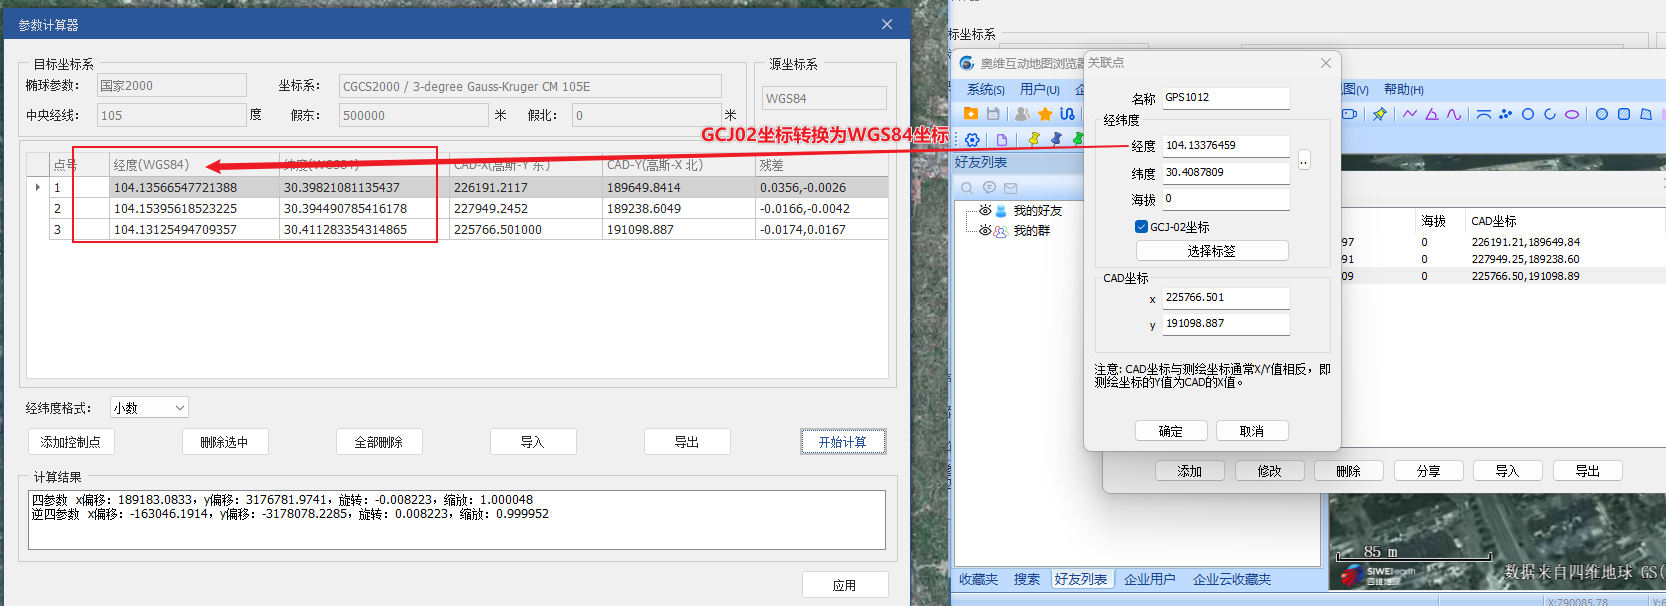Click the save disk icon in toolbar
The height and width of the screenshot is (606, 1666).
993,114
